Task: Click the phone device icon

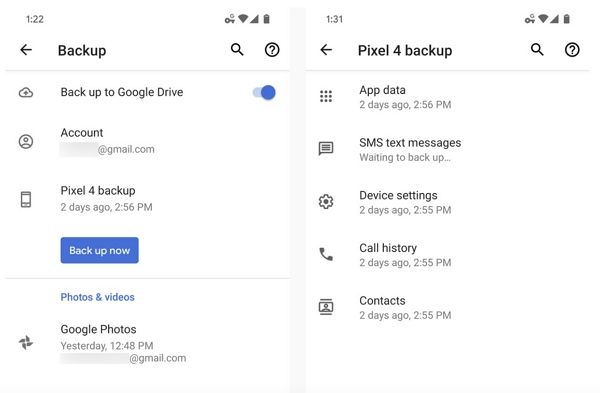Action: pyautogui.click(x=26, y=199)
